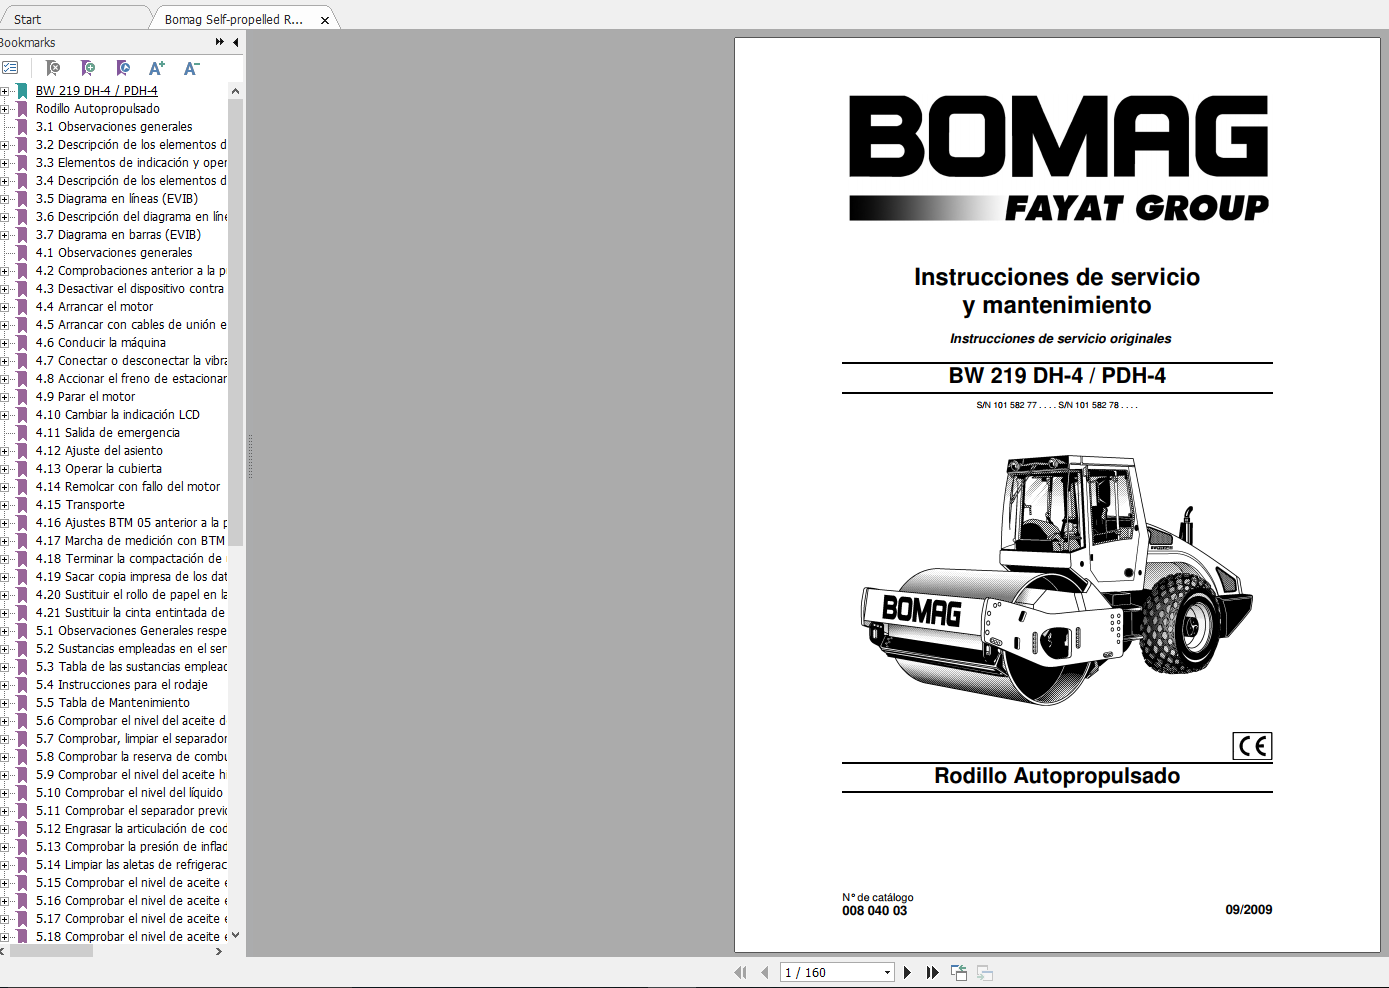
Task: Open the bookmarks options list icon
Action: click(10, 68)
